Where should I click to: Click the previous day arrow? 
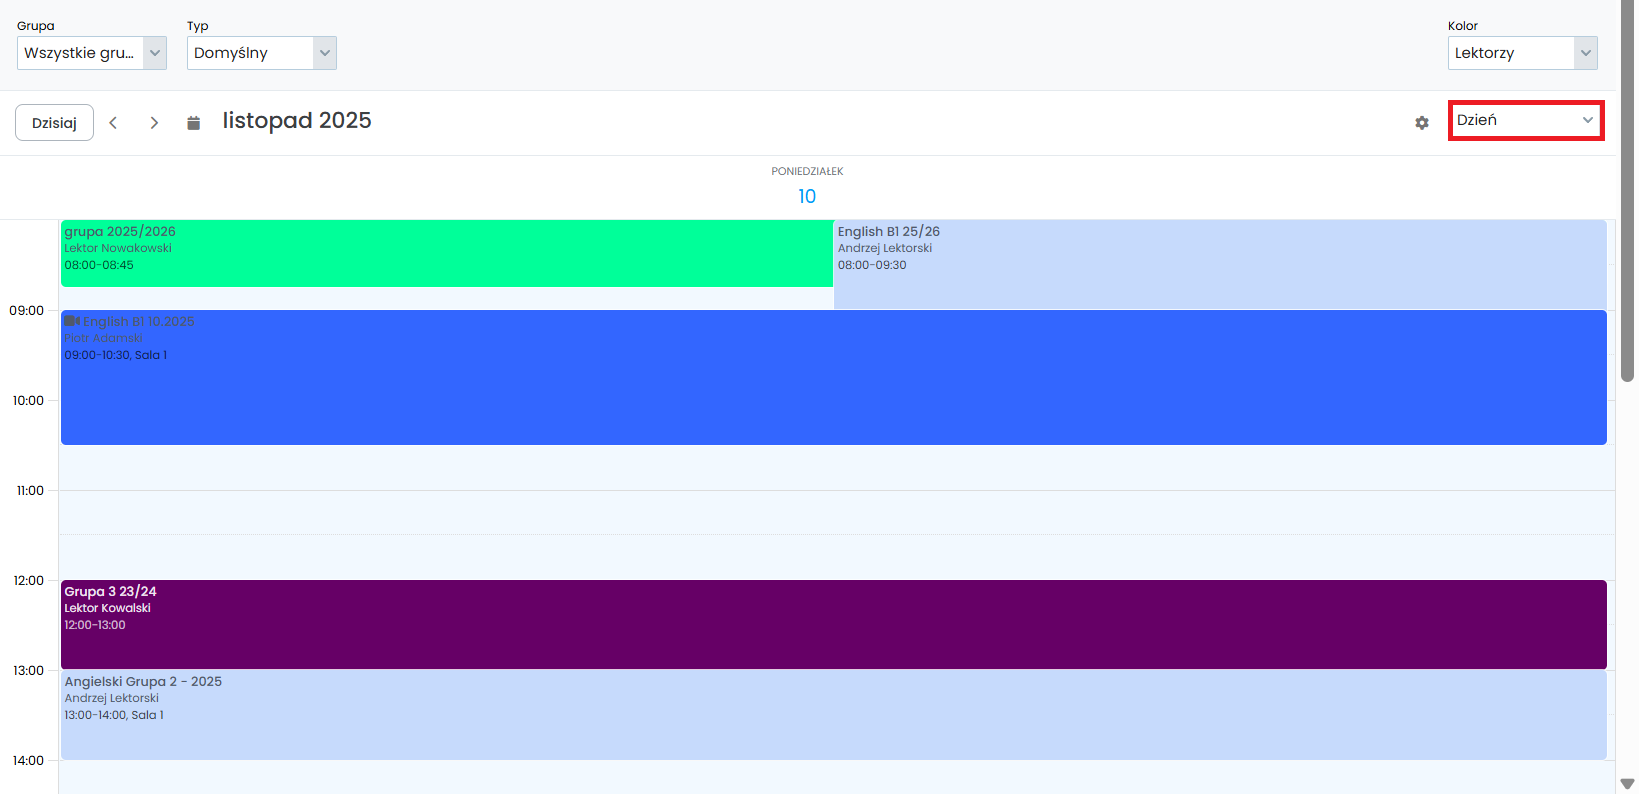point(113,123)
